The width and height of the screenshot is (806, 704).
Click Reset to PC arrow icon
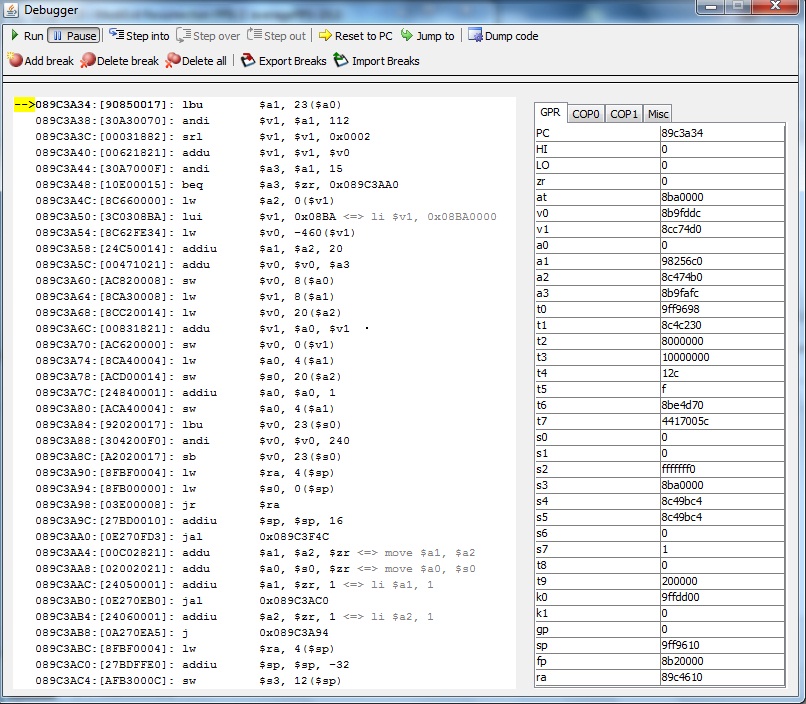pos(325,36)
